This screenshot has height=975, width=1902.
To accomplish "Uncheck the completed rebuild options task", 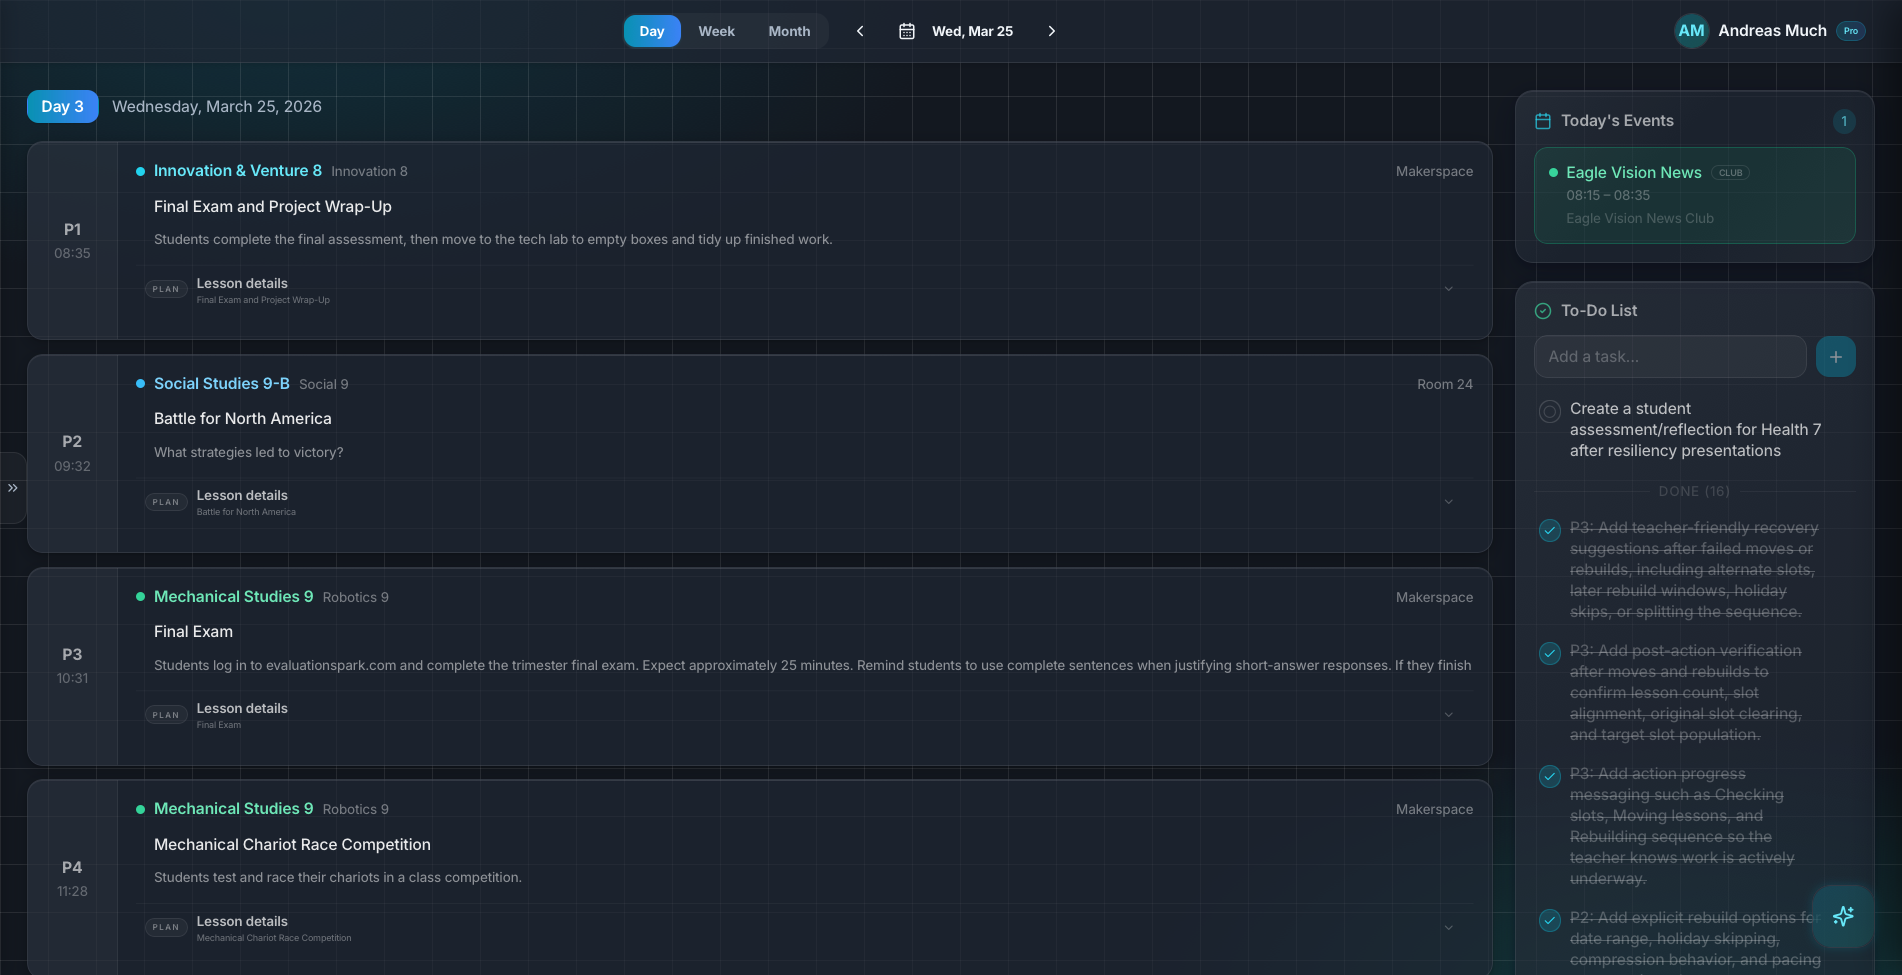I will [x=1551, y=918].
